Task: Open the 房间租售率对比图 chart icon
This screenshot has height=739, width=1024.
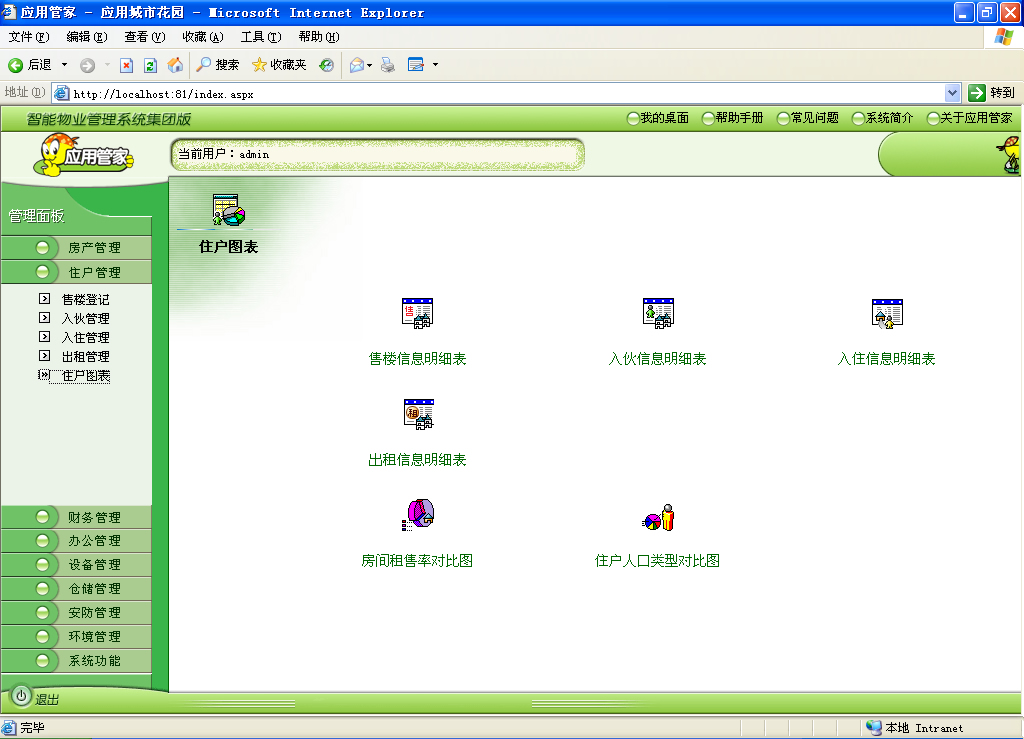Action: [417, 515]
